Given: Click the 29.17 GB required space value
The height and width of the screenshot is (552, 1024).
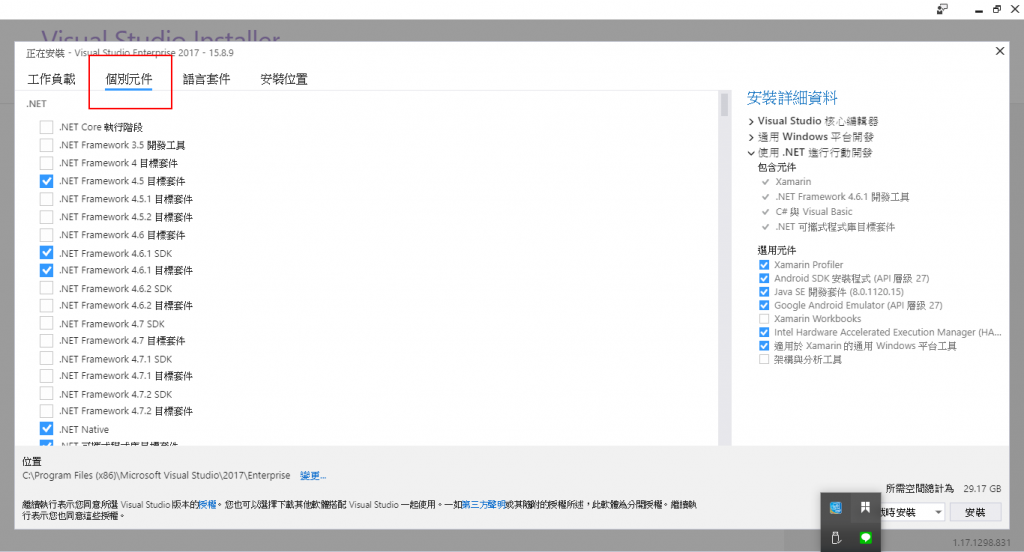Looking at the screenshot, I should 982,489.
